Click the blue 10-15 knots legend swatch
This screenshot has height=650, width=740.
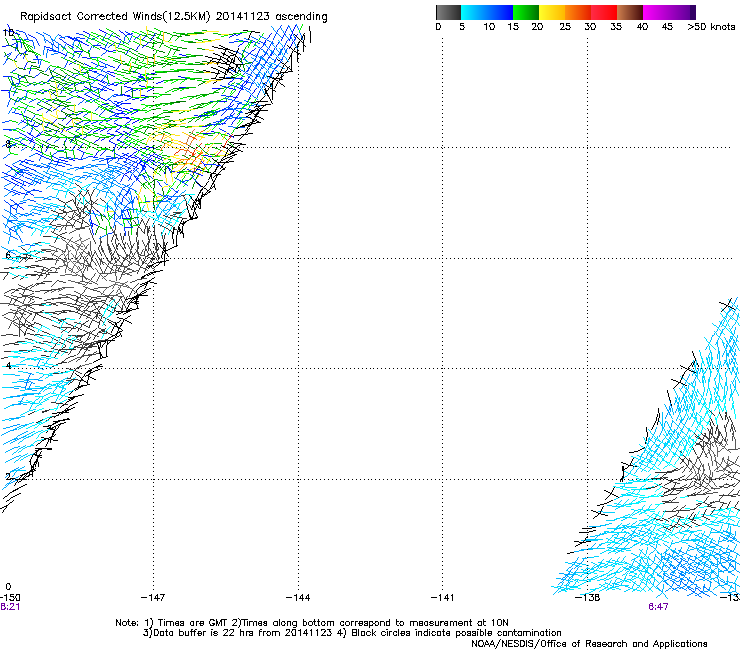point(500,12)
